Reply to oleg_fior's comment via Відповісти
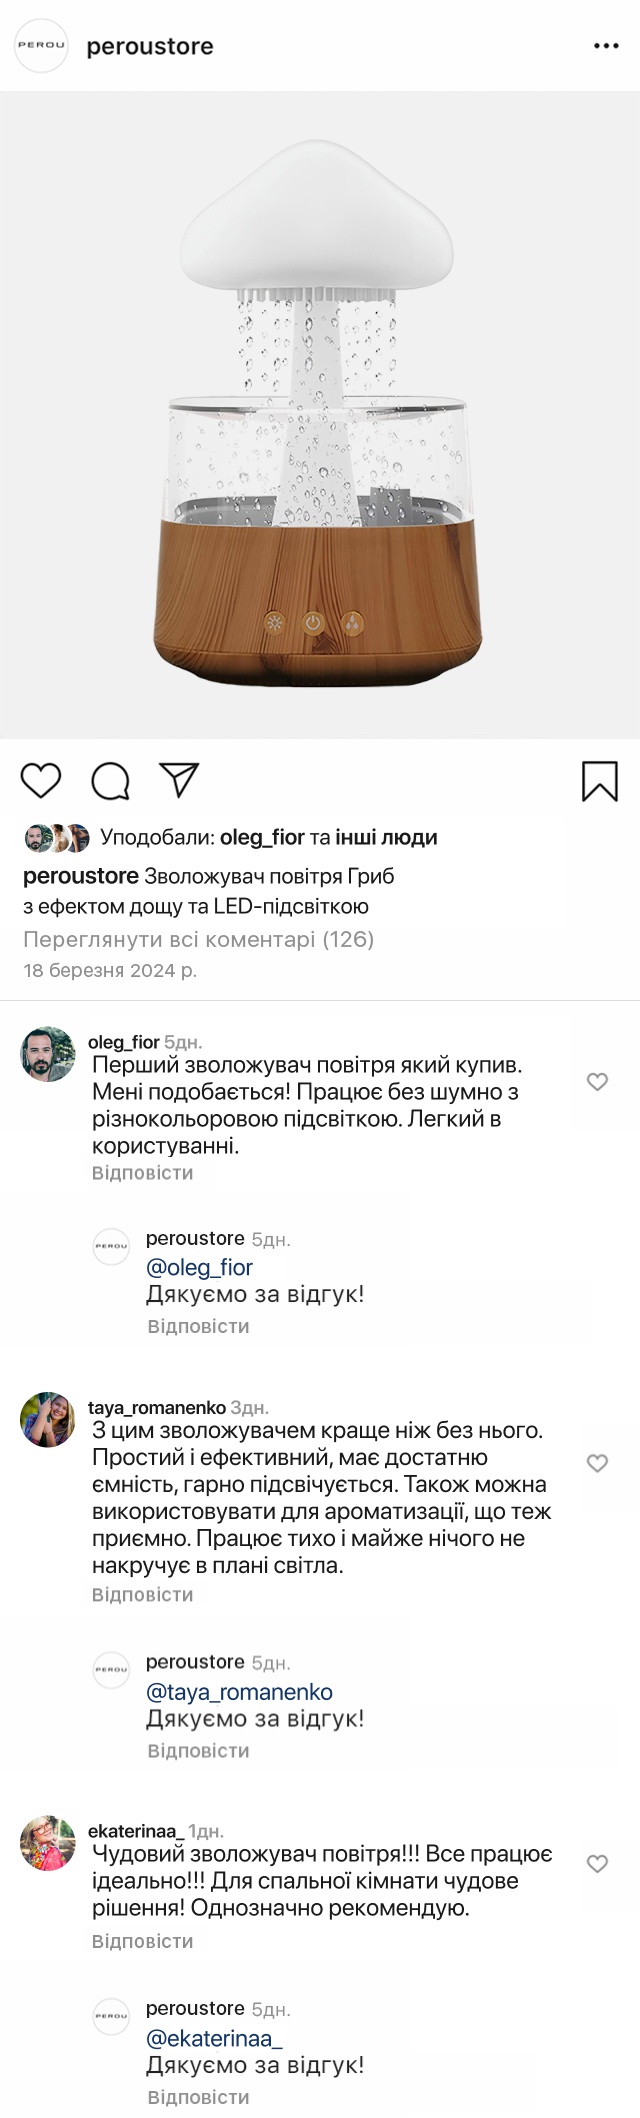Viewport: 640px width, 2118px height. pos(142,1173)
